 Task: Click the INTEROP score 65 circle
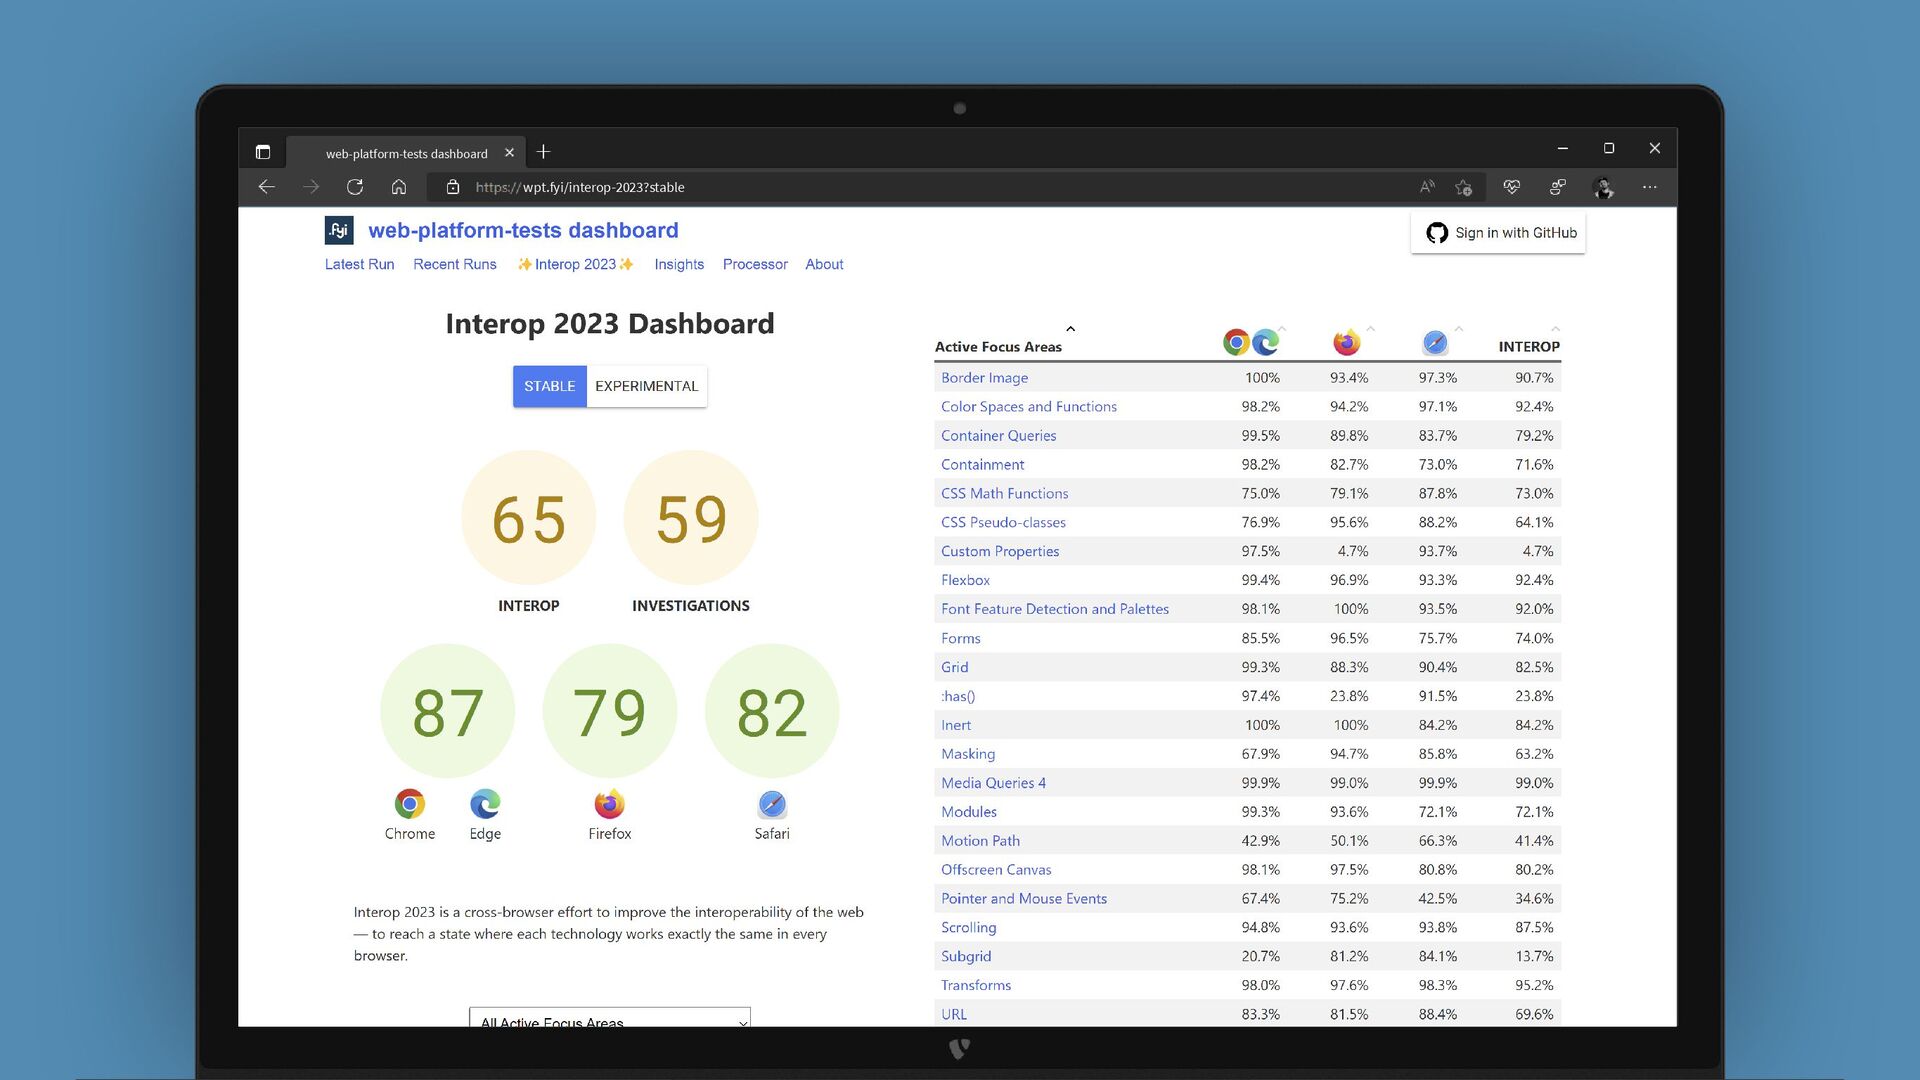(529, 518)
